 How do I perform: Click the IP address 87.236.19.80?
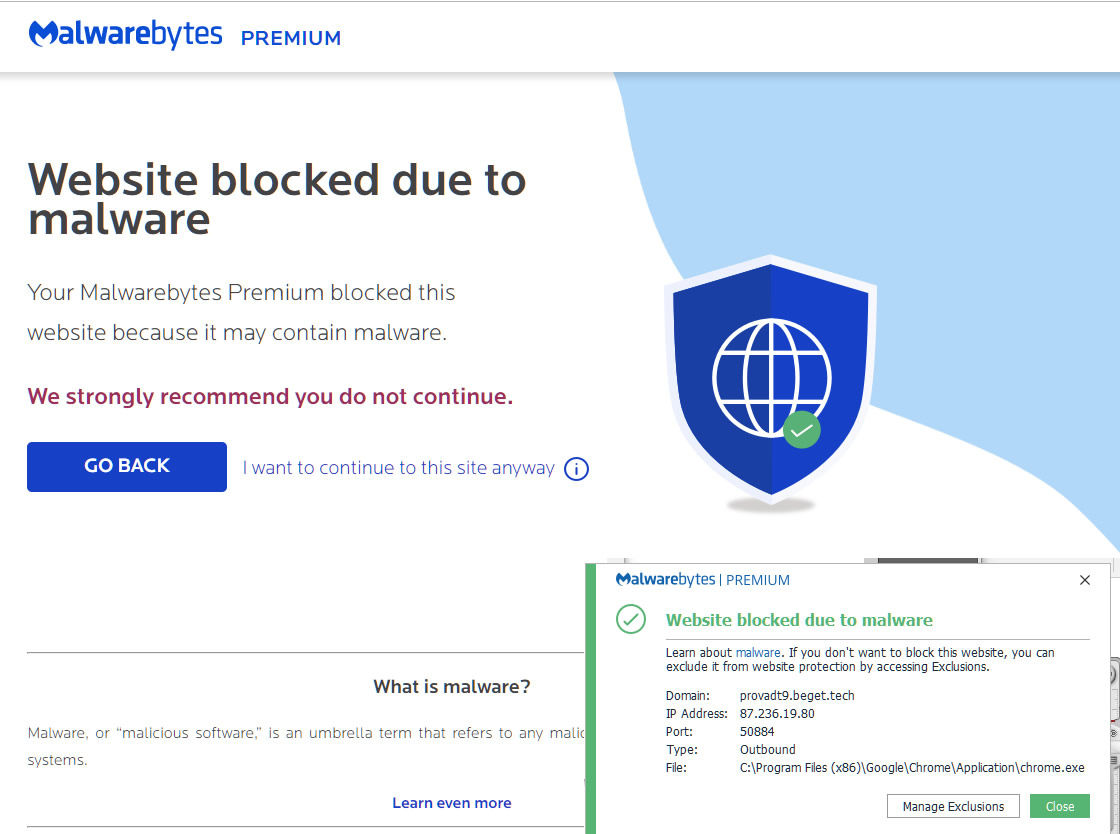coord(777,713)
